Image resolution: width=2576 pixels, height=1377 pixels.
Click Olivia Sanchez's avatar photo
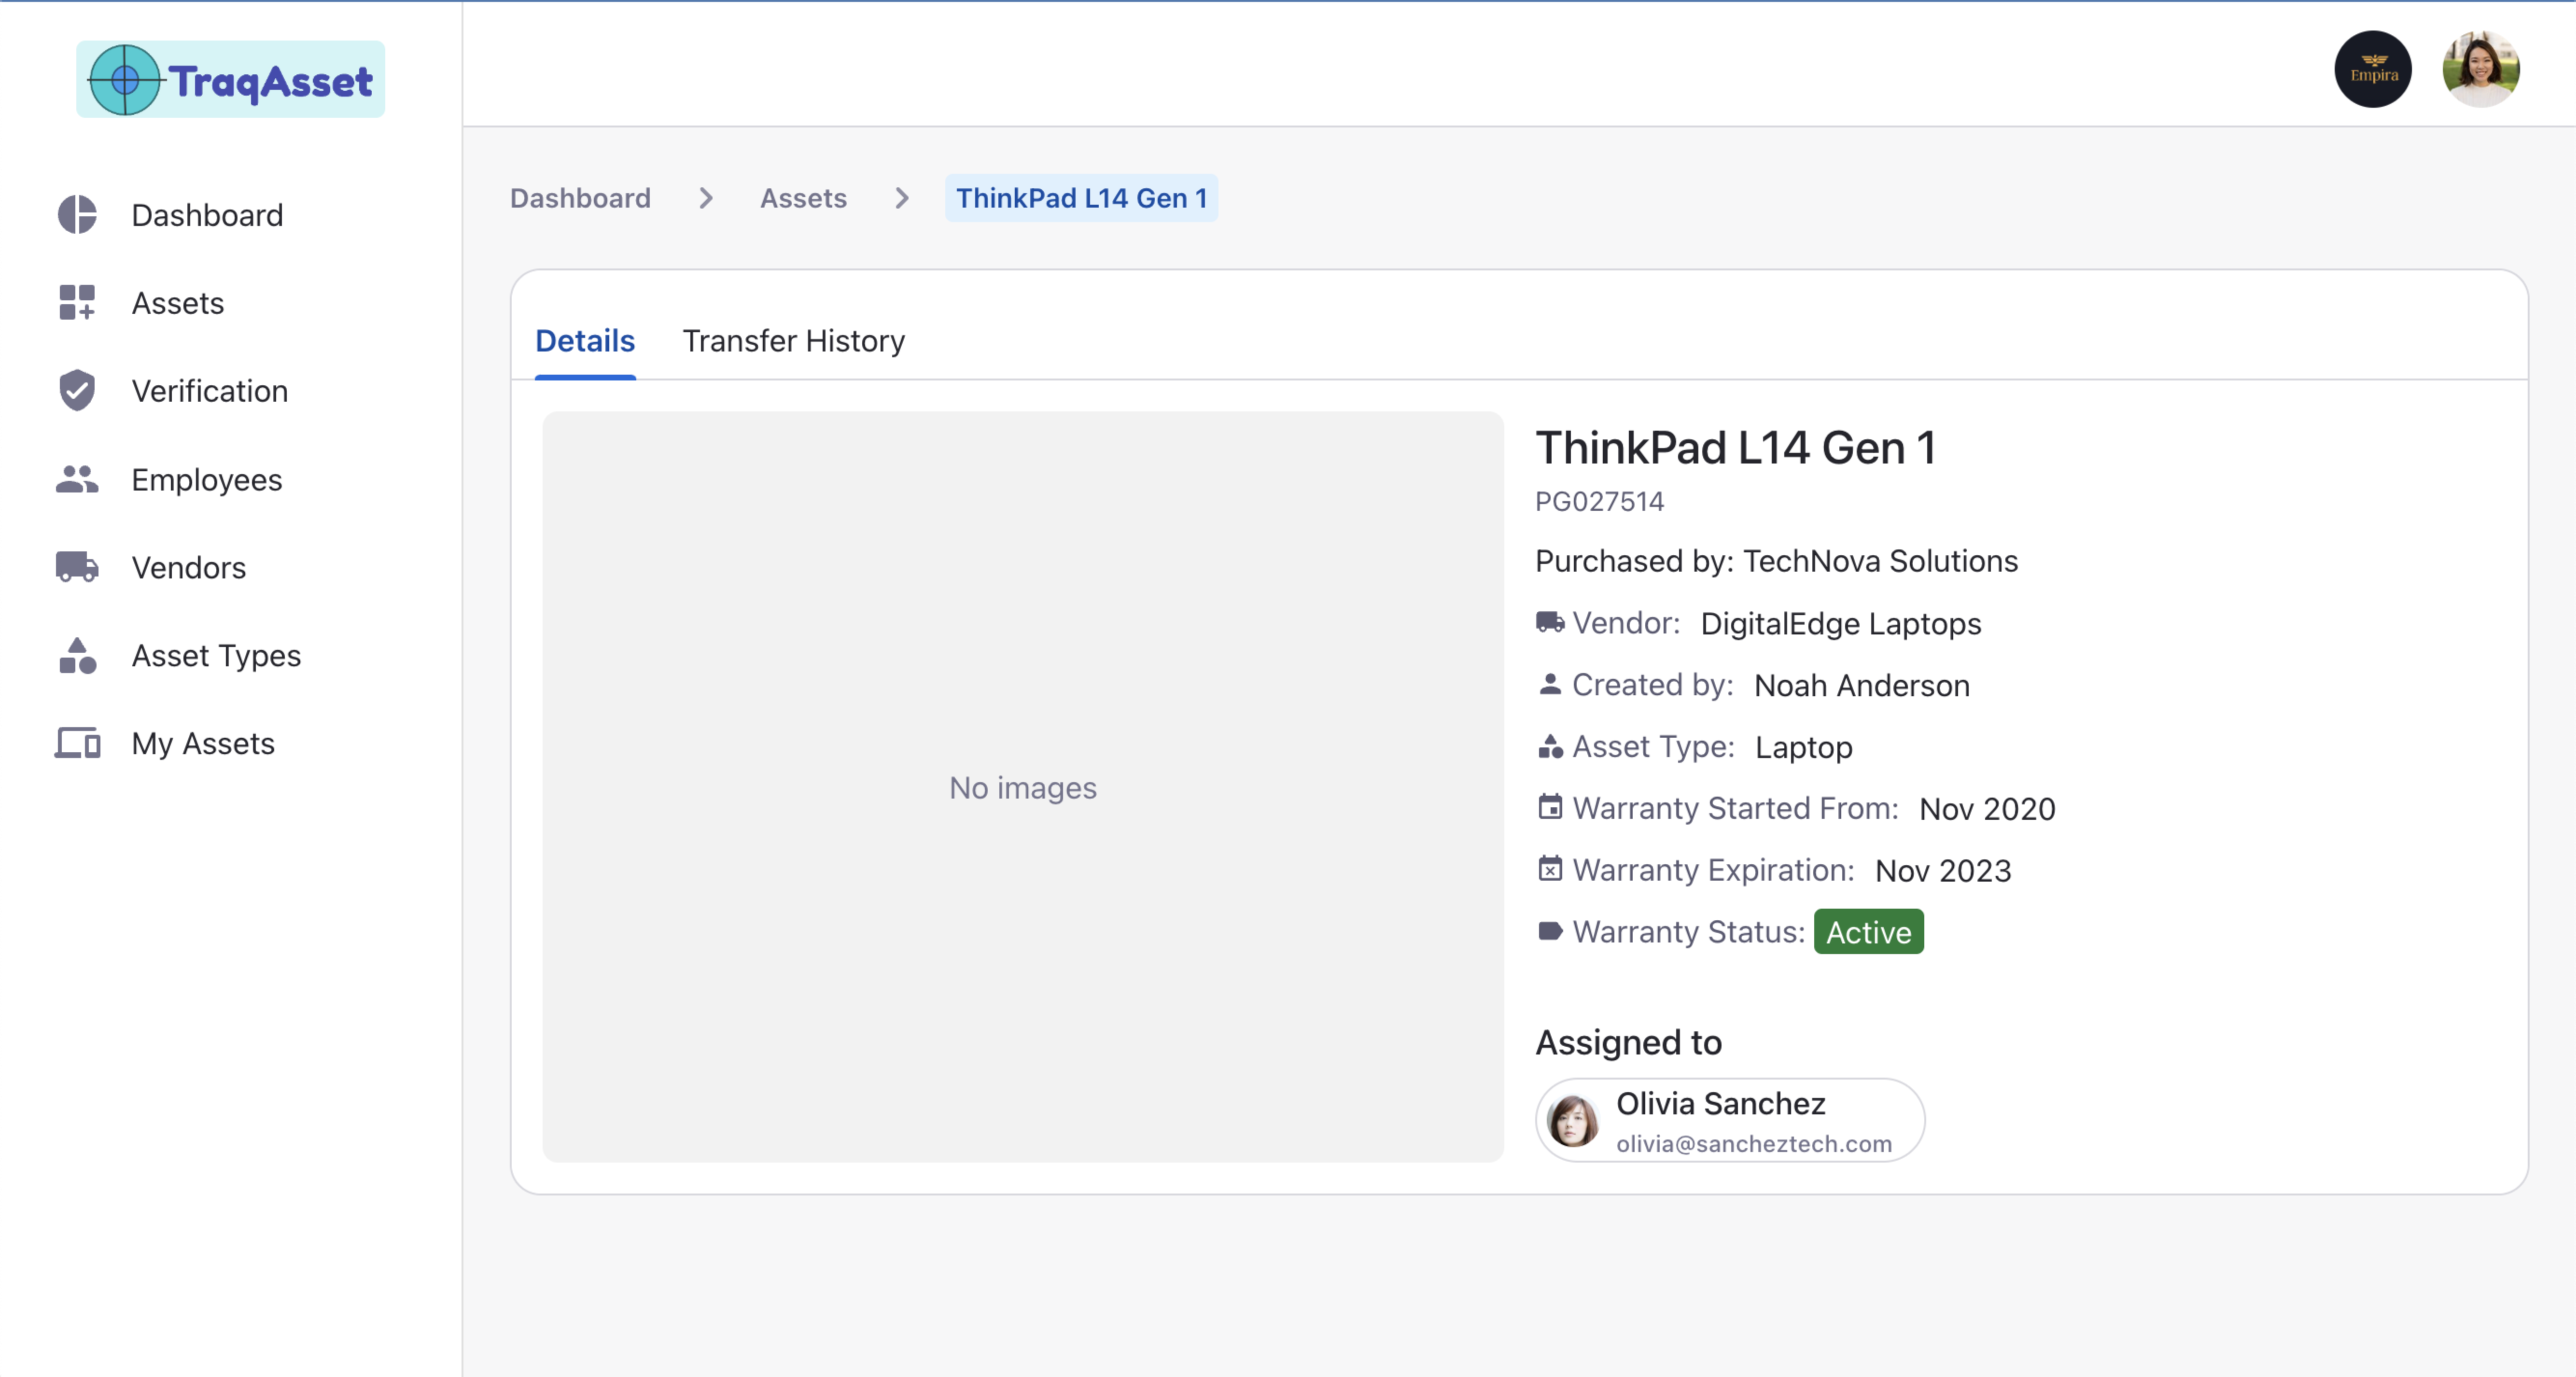coord(1573,1120)
